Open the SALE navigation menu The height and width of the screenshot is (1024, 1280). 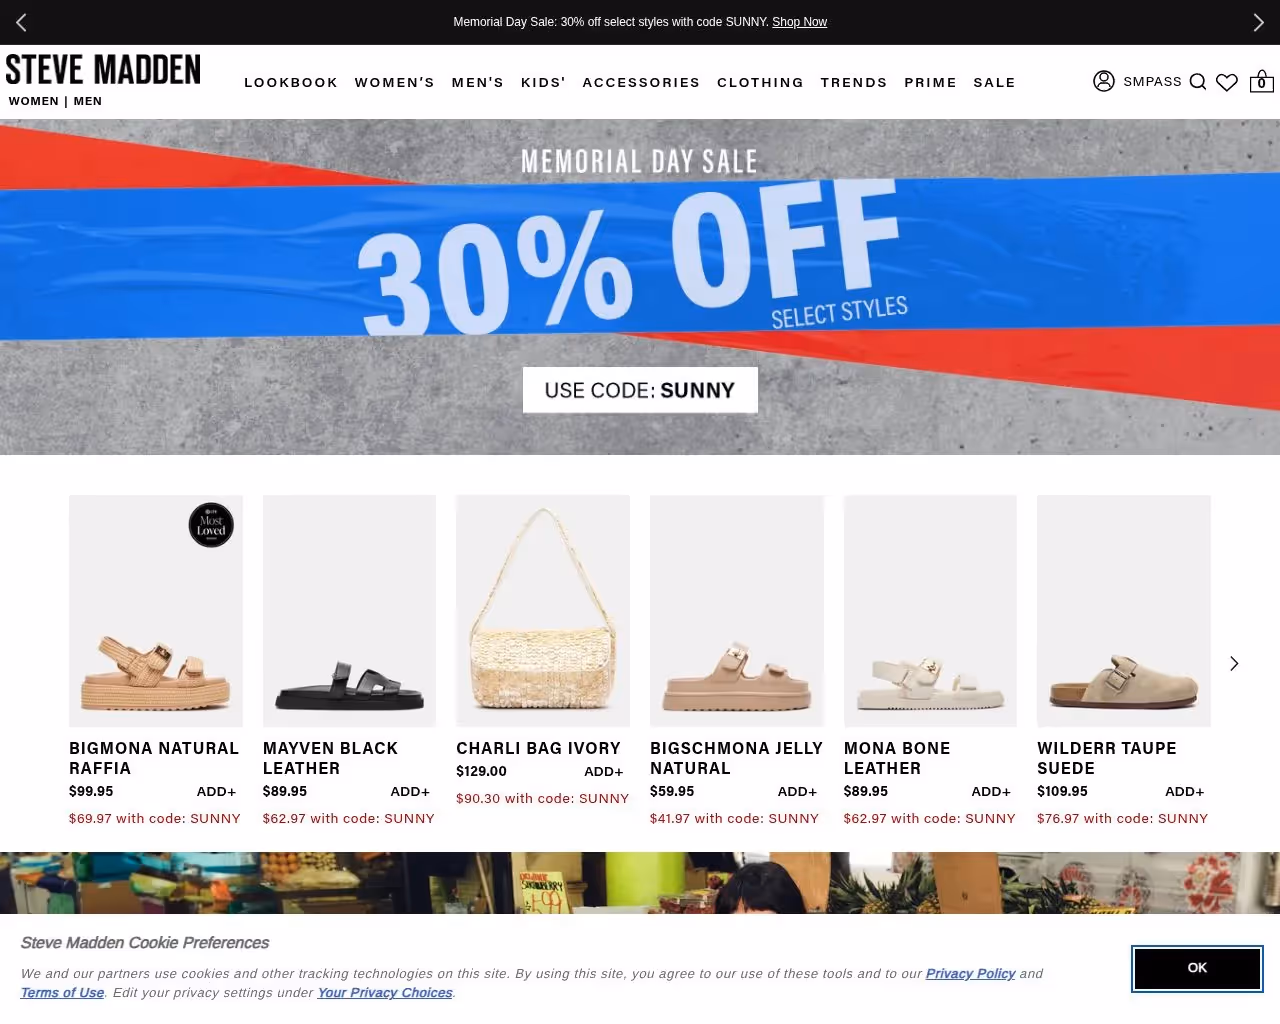pos(995,82)
